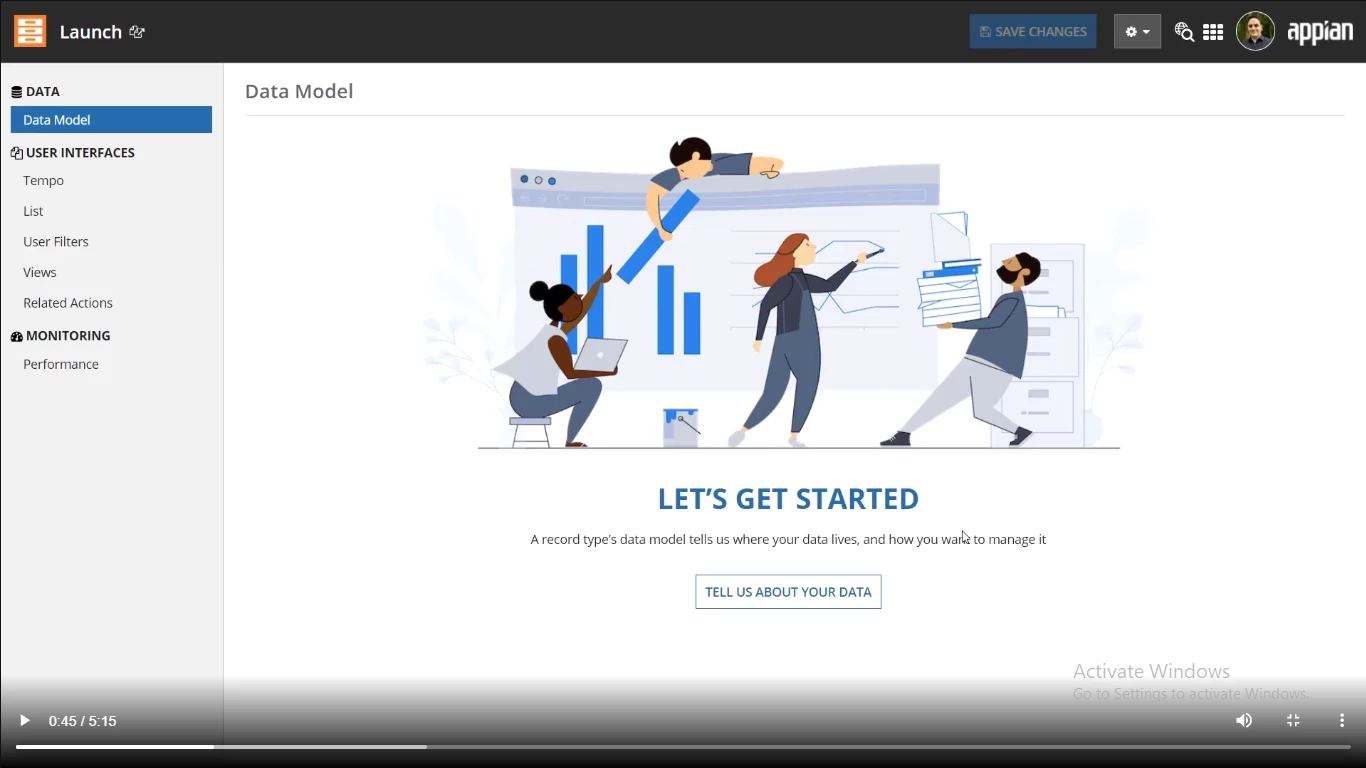Open Related Actions in the sidebar
The image size is (1366, 768).
tap(68, 303)
